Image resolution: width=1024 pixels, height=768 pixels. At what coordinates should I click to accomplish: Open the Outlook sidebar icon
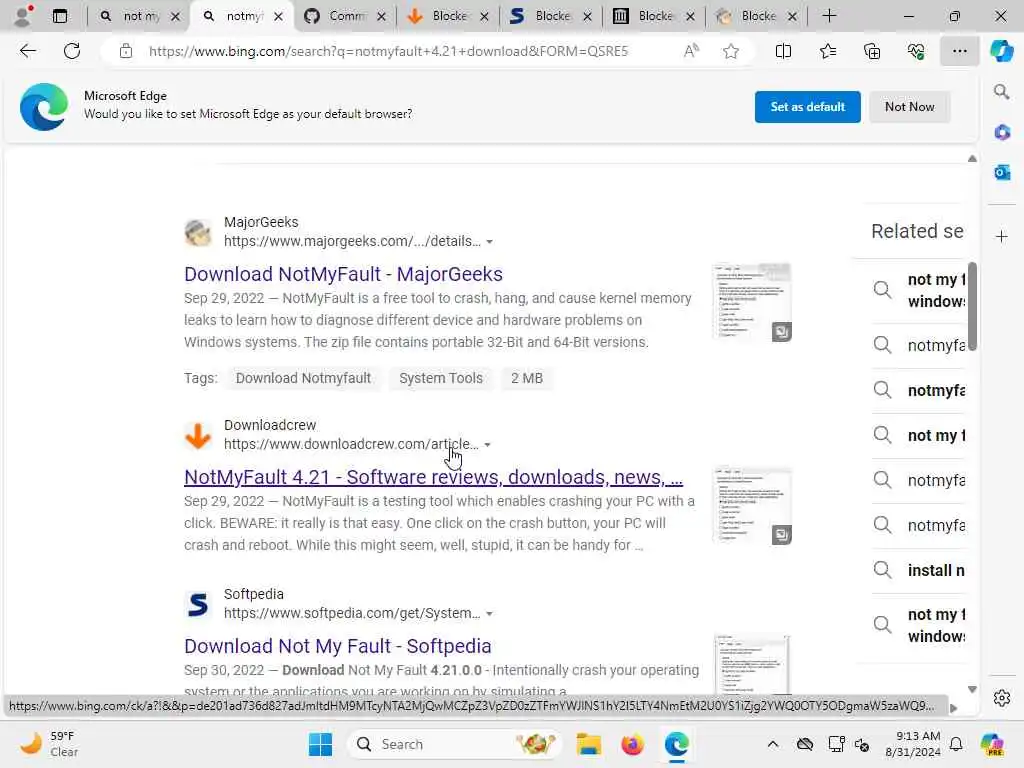1002,172
